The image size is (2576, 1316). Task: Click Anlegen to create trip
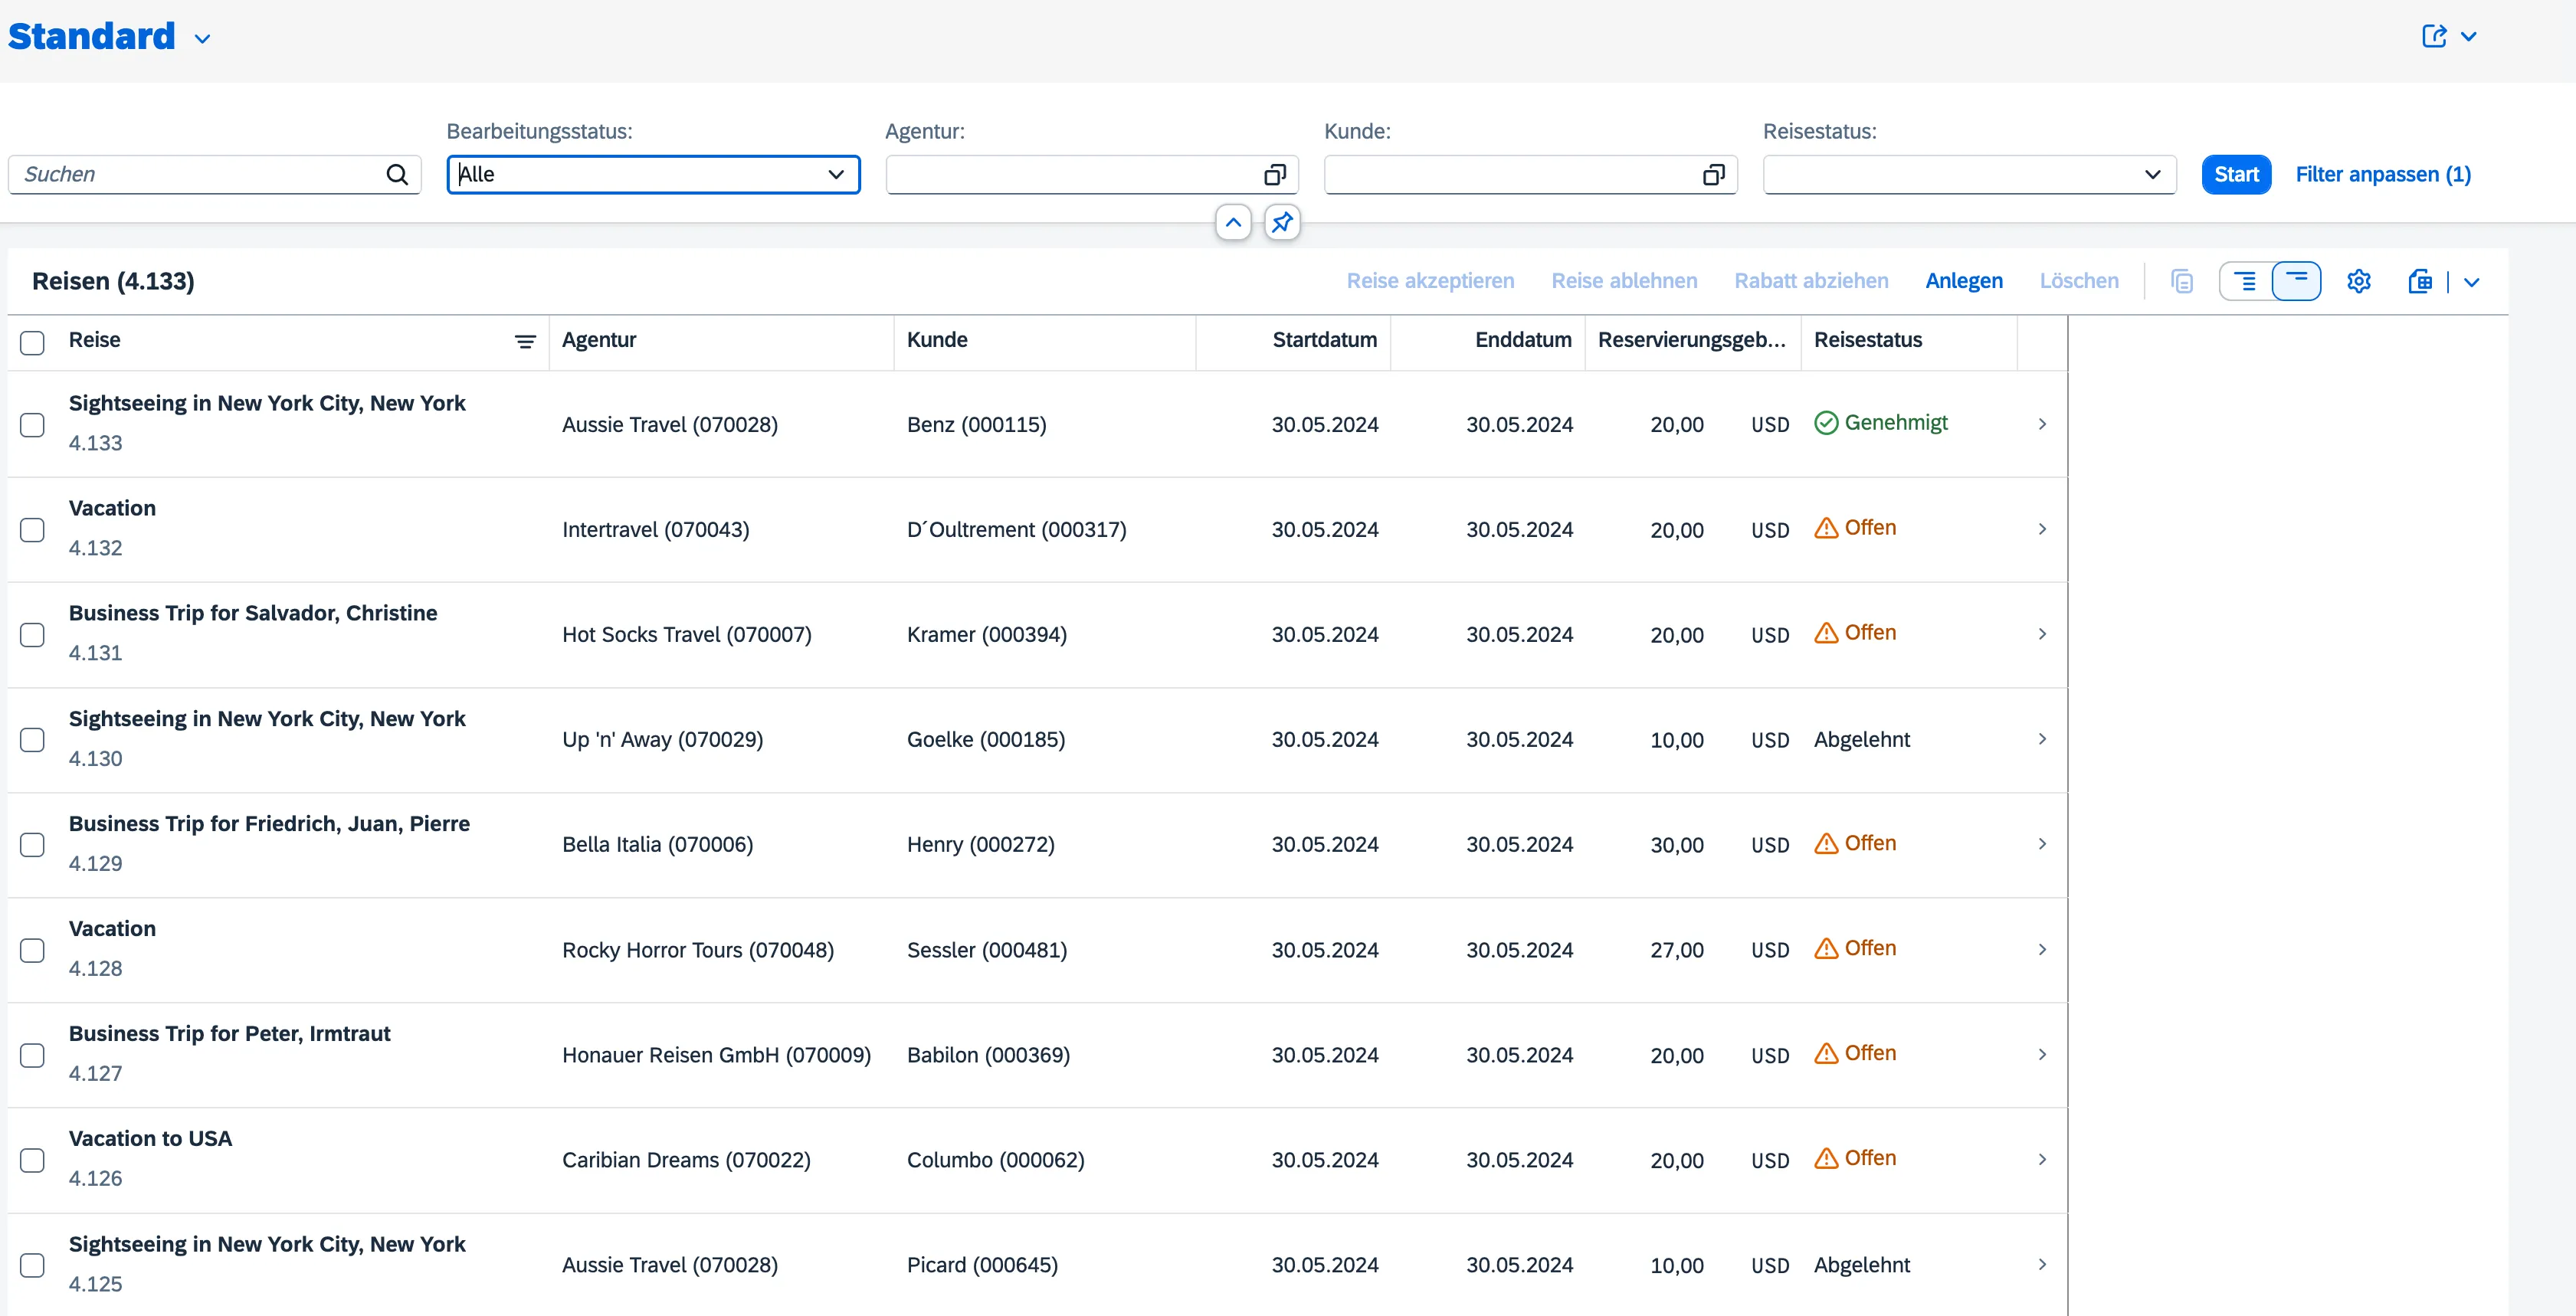[x=1963, y=281]
